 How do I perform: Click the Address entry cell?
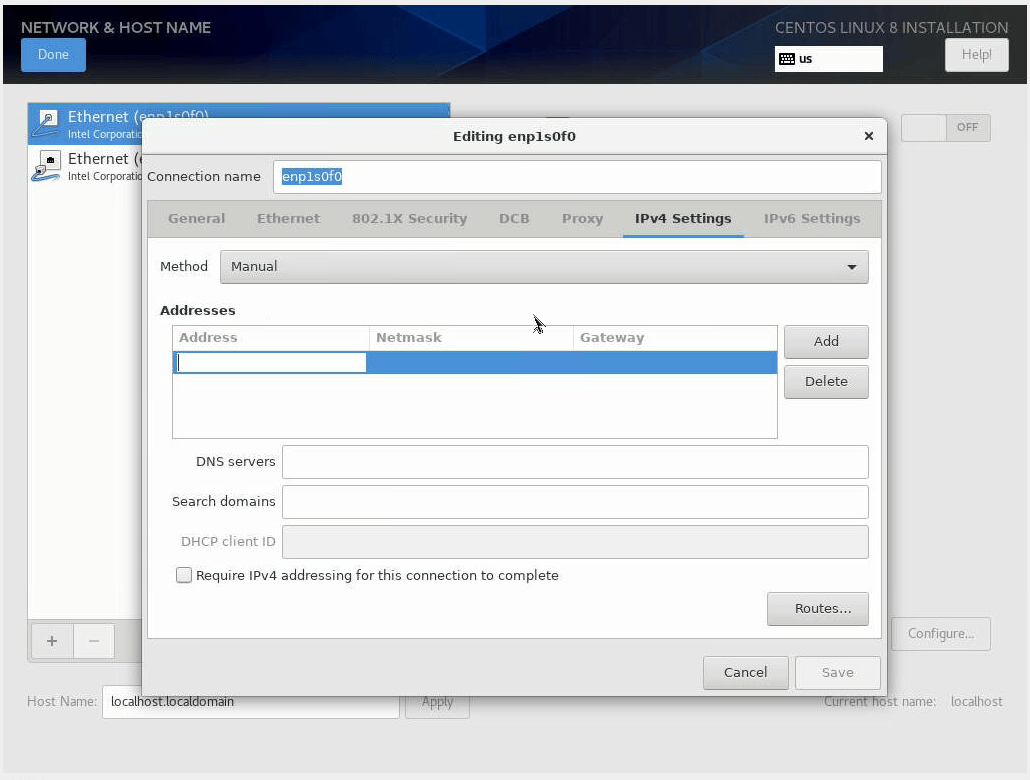point(271,363)
